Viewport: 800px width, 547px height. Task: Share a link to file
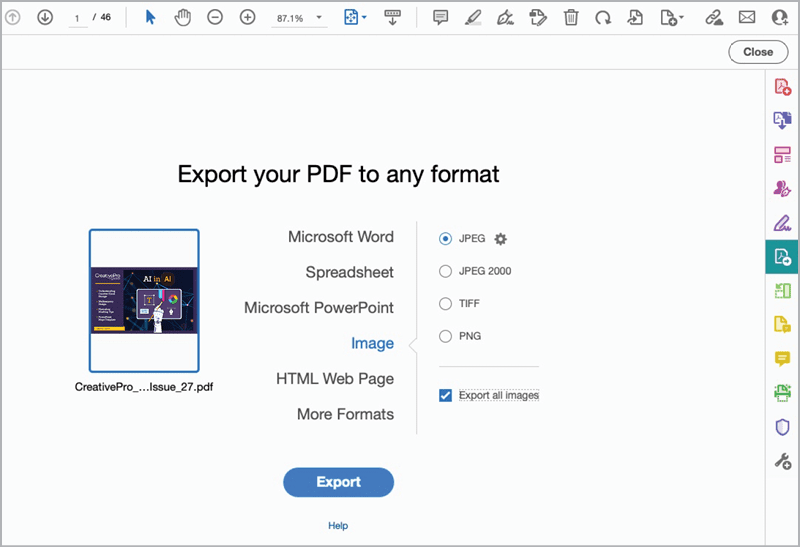click(714, 18)
